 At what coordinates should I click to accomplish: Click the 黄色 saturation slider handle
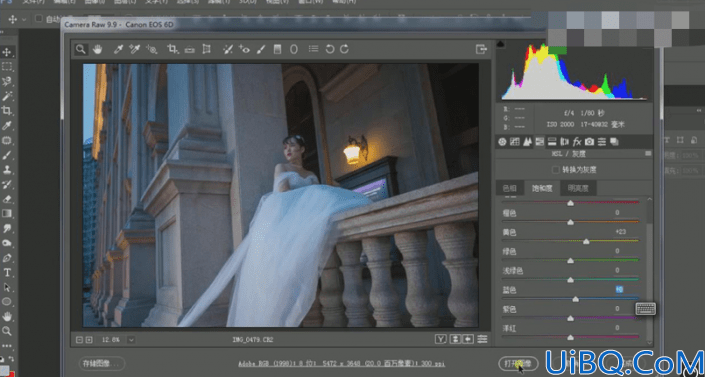click(x=586, y=242)
